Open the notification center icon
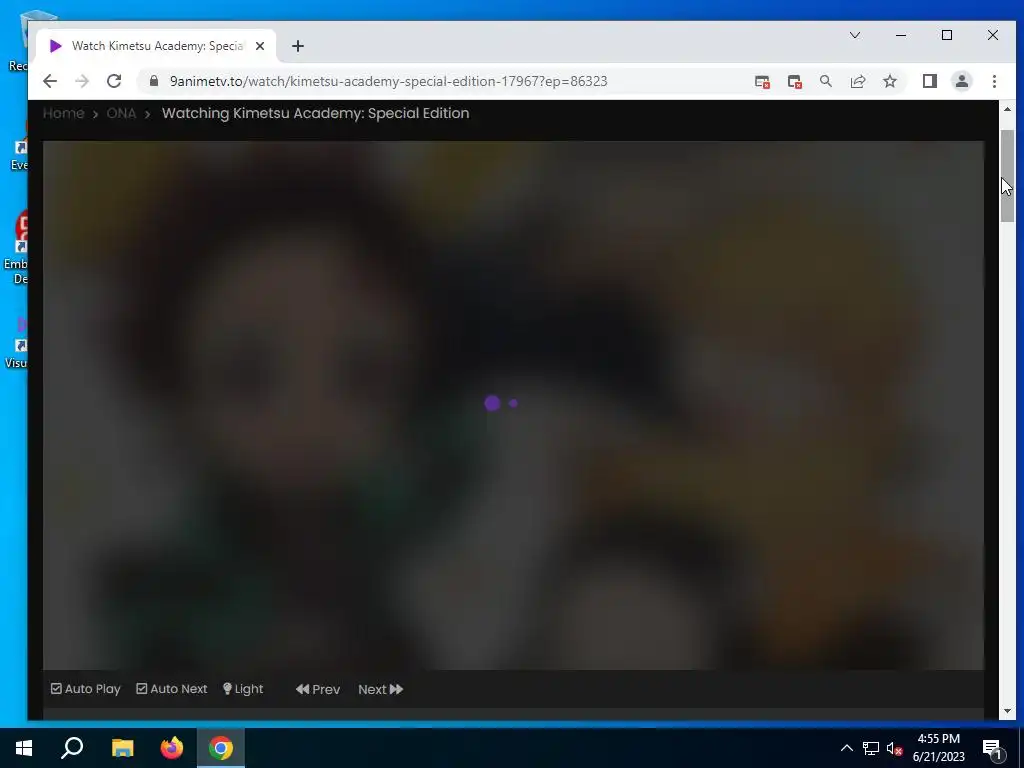The image size is (1024, 768). click(x=993, y=749)
